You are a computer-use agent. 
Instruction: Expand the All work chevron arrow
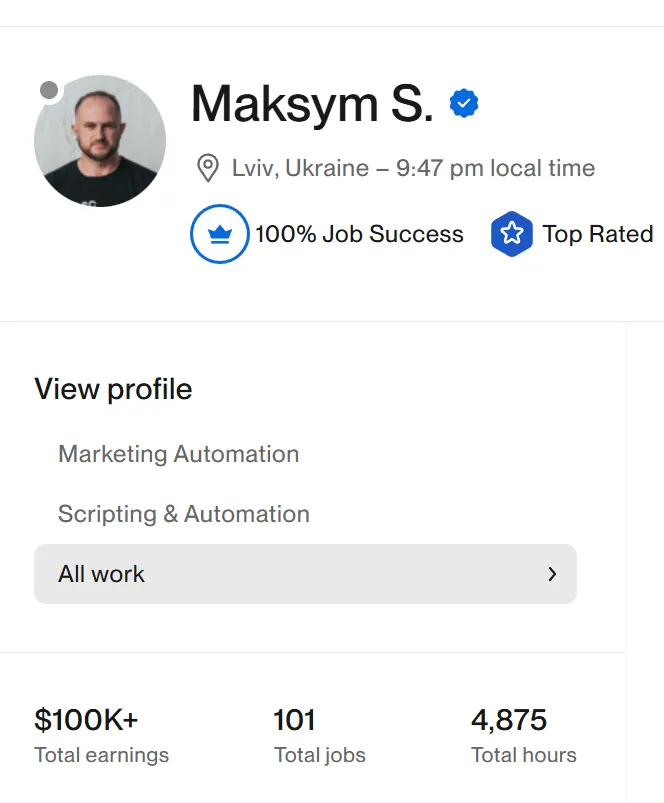pos(552,574)
